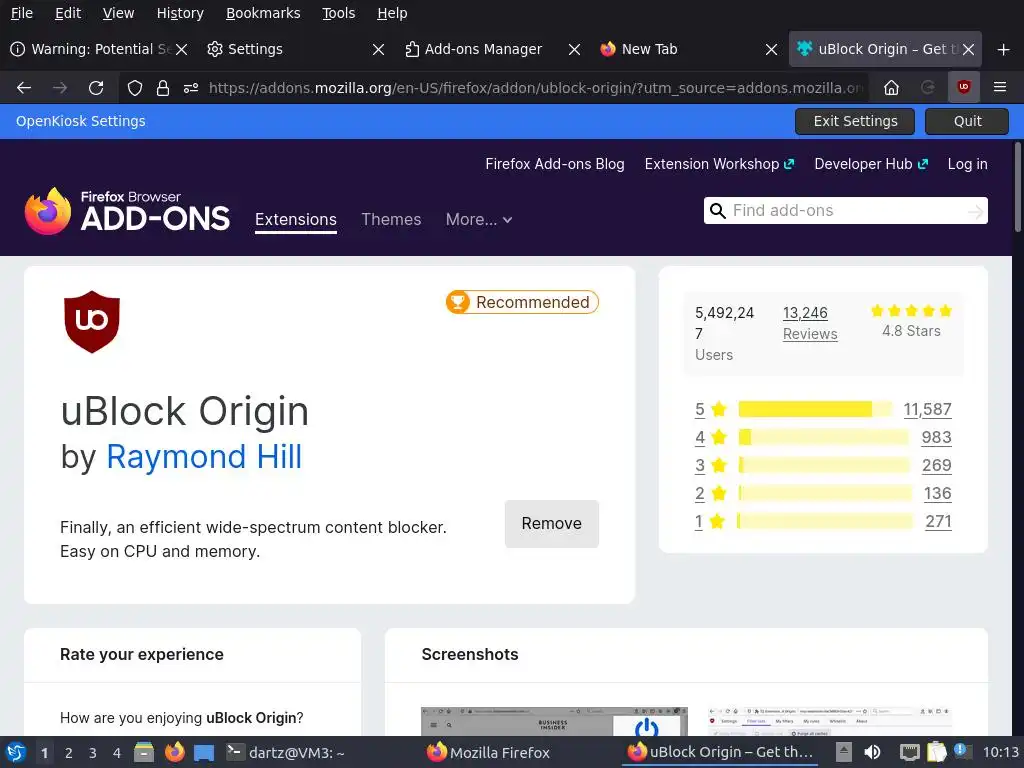Image resolution: width=1024 pixels, height=768 pixels.
Task: Open the dartz@VM3 terminal taskbar entry
Action: click(285, 752)
